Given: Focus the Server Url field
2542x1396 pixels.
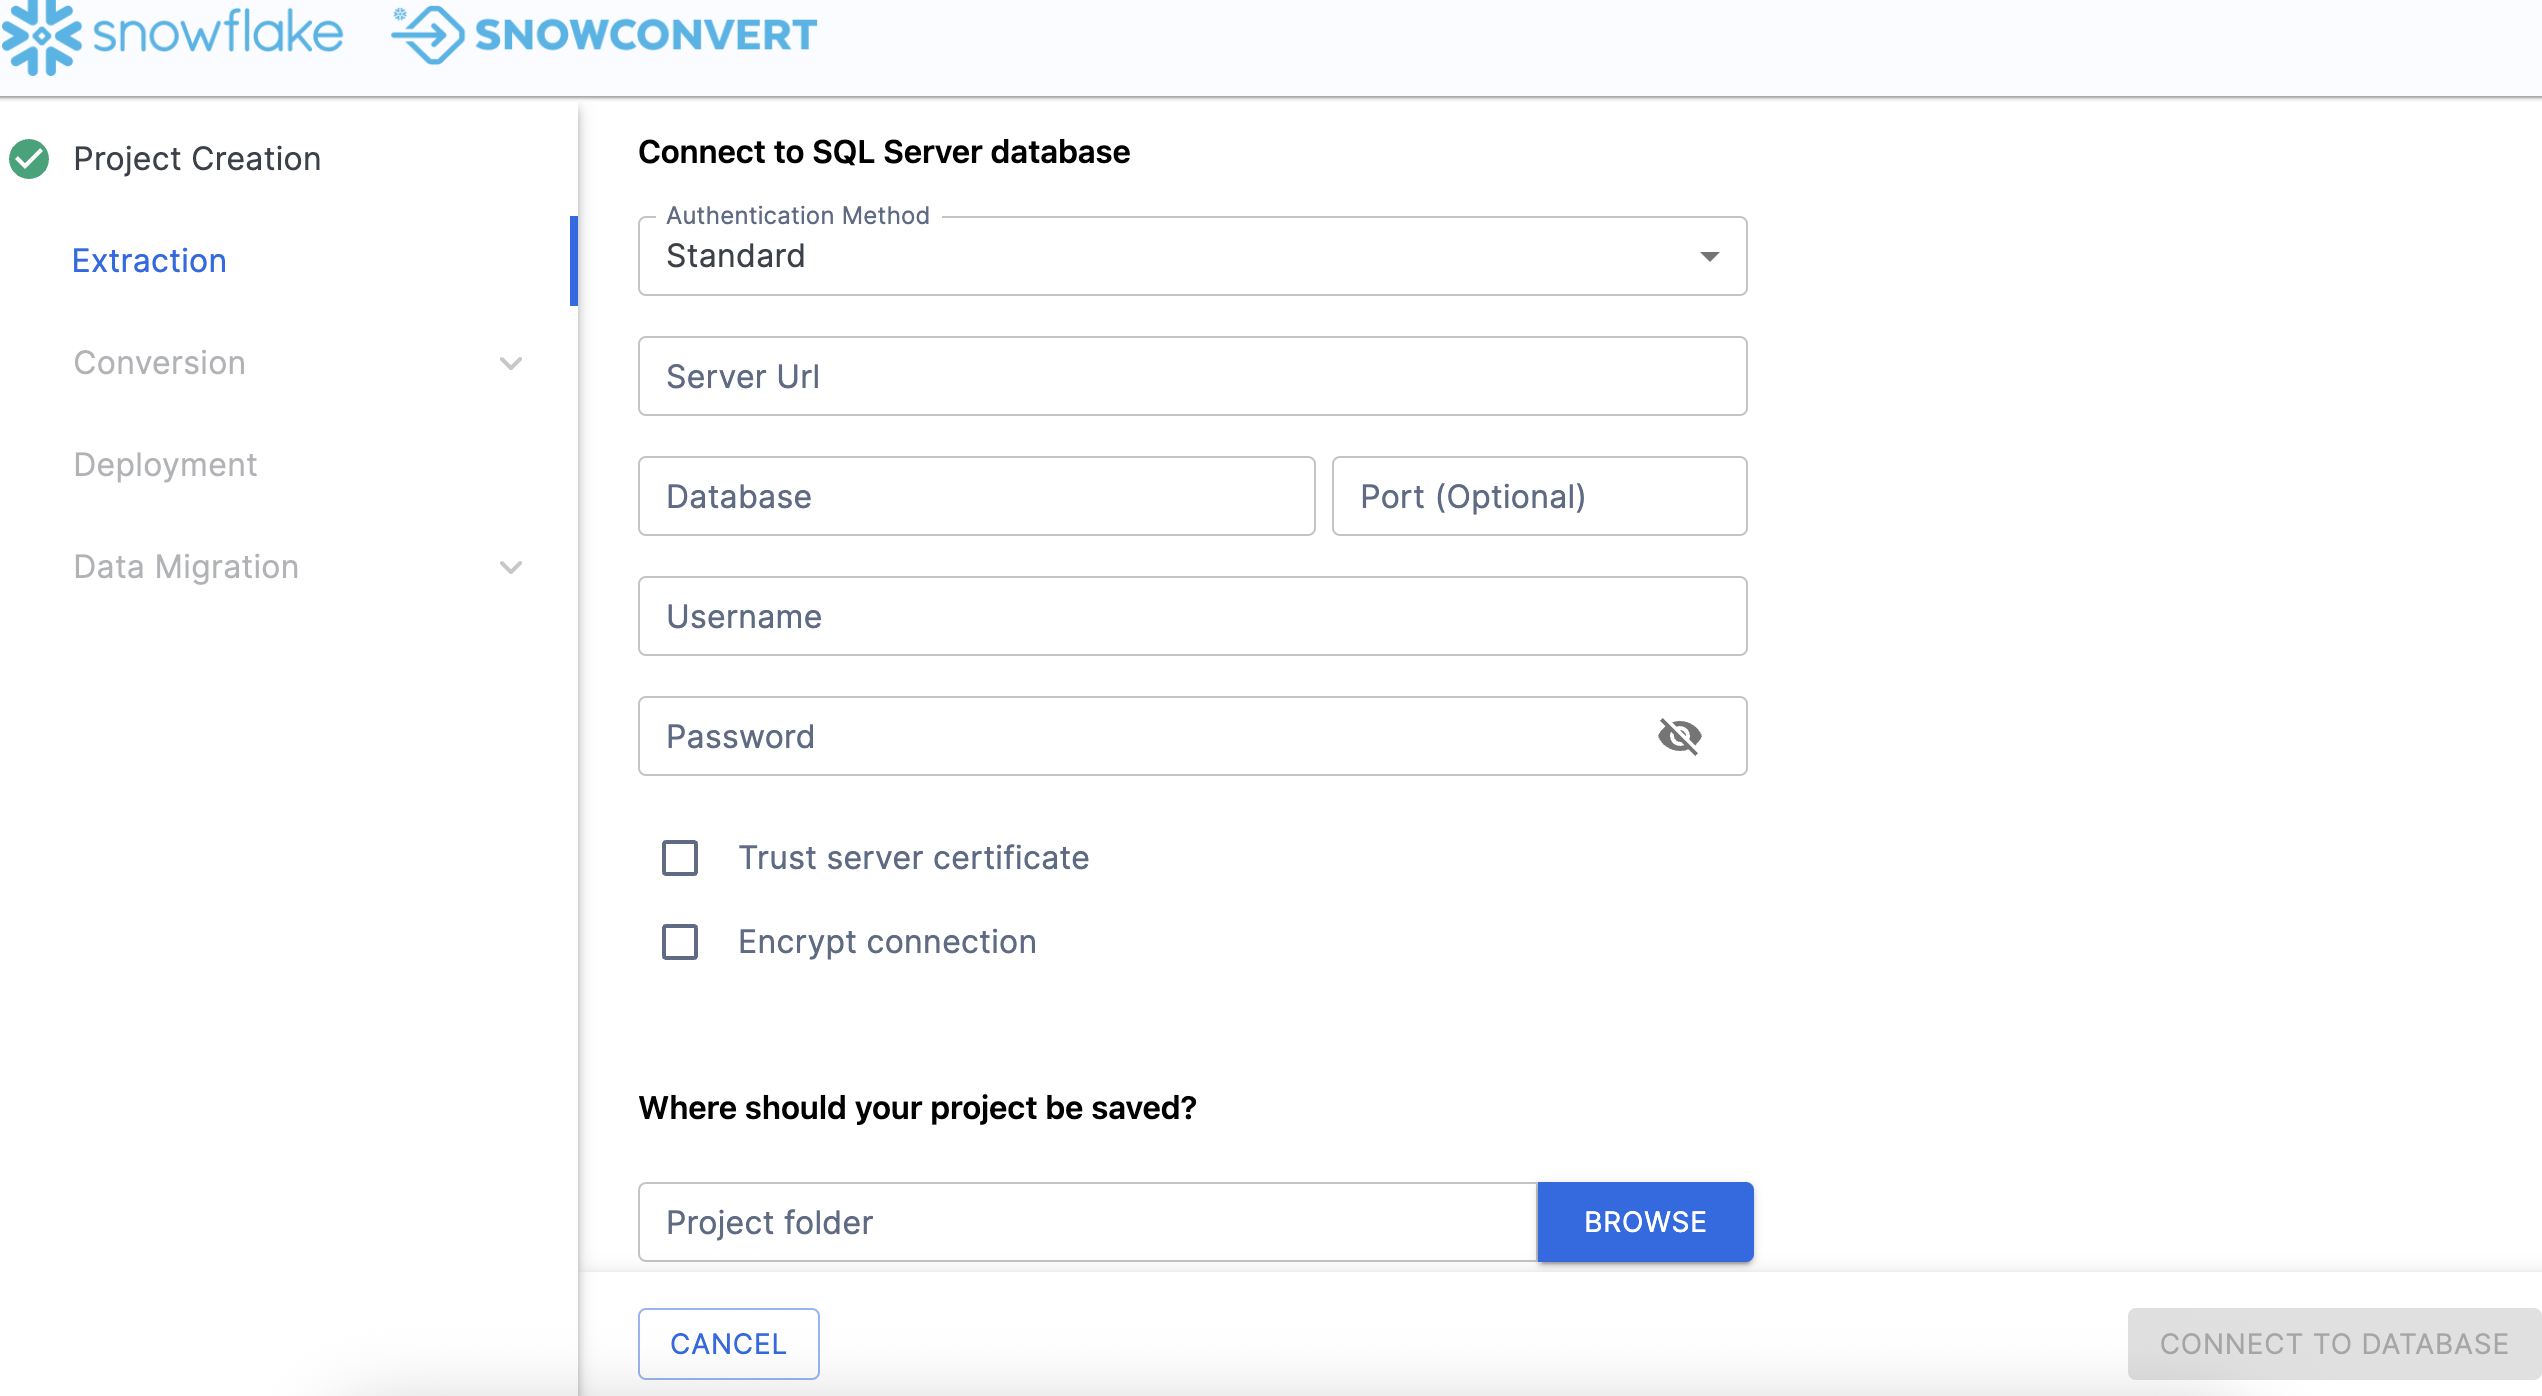Looking at the screenshot, I should coord(1192,377).
